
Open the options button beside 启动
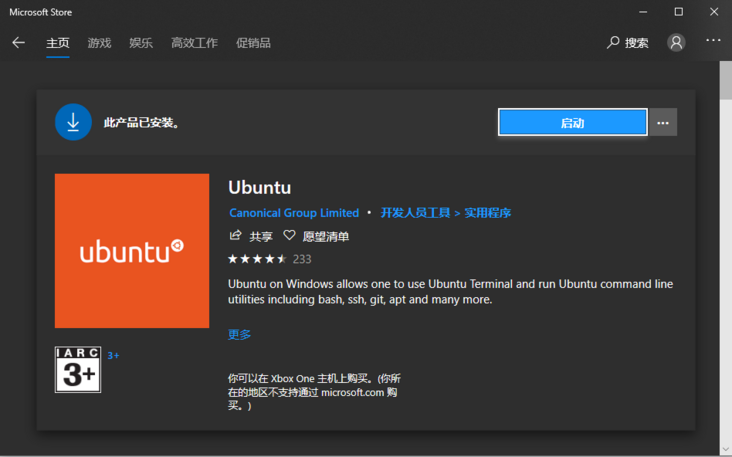point(663,122)
